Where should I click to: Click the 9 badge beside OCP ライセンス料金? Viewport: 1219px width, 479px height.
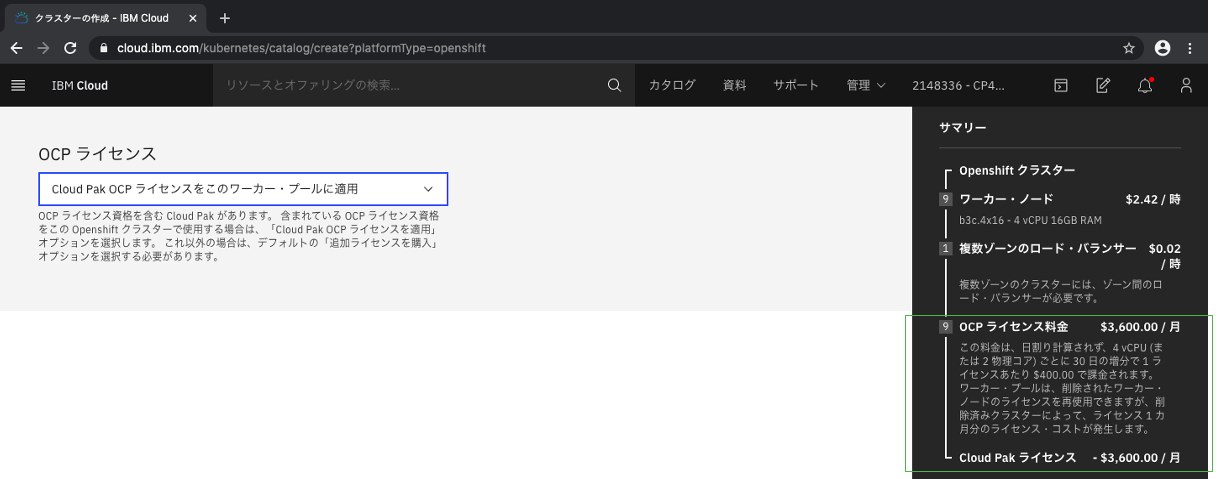click(946, 326)
